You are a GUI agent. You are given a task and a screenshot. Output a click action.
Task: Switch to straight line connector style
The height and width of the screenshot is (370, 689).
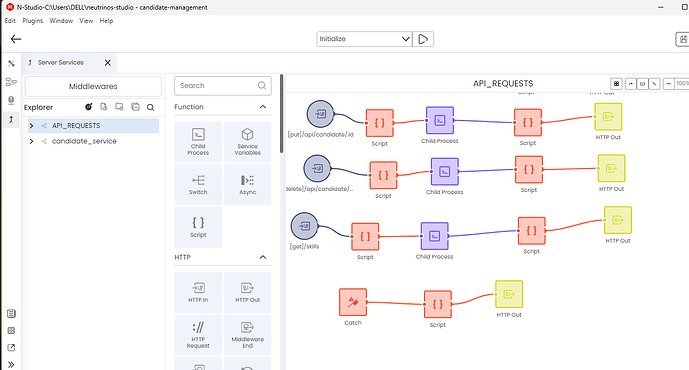tap(654, 83)
